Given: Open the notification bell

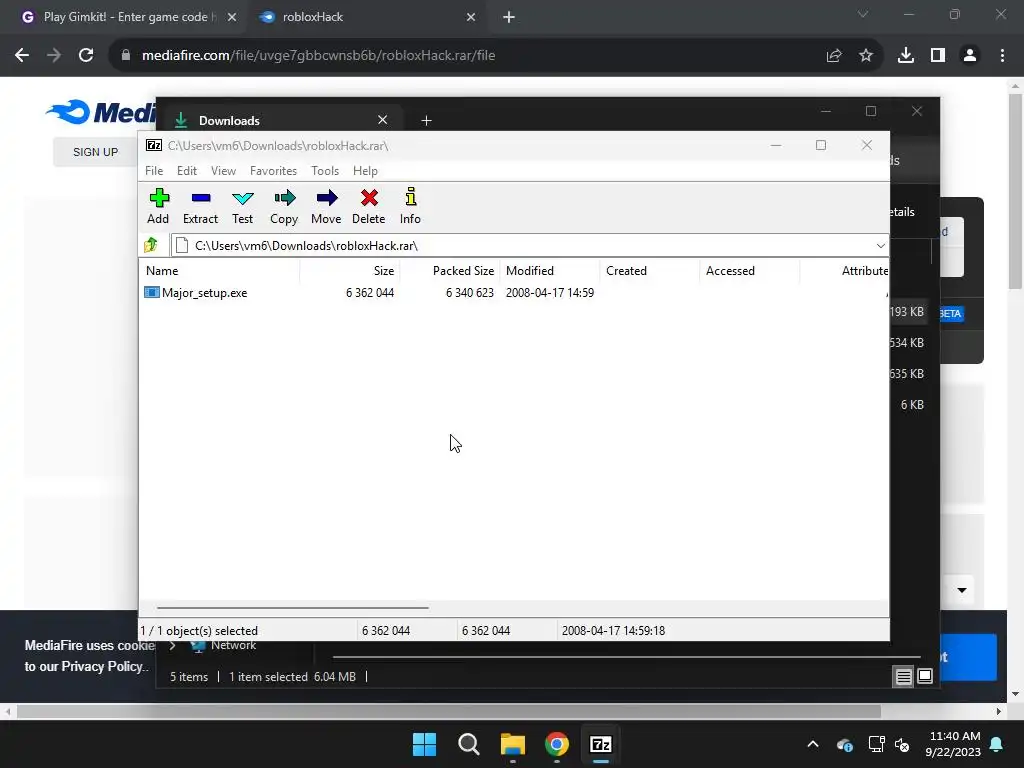Looking at the screenshot, I should point(997,744).
